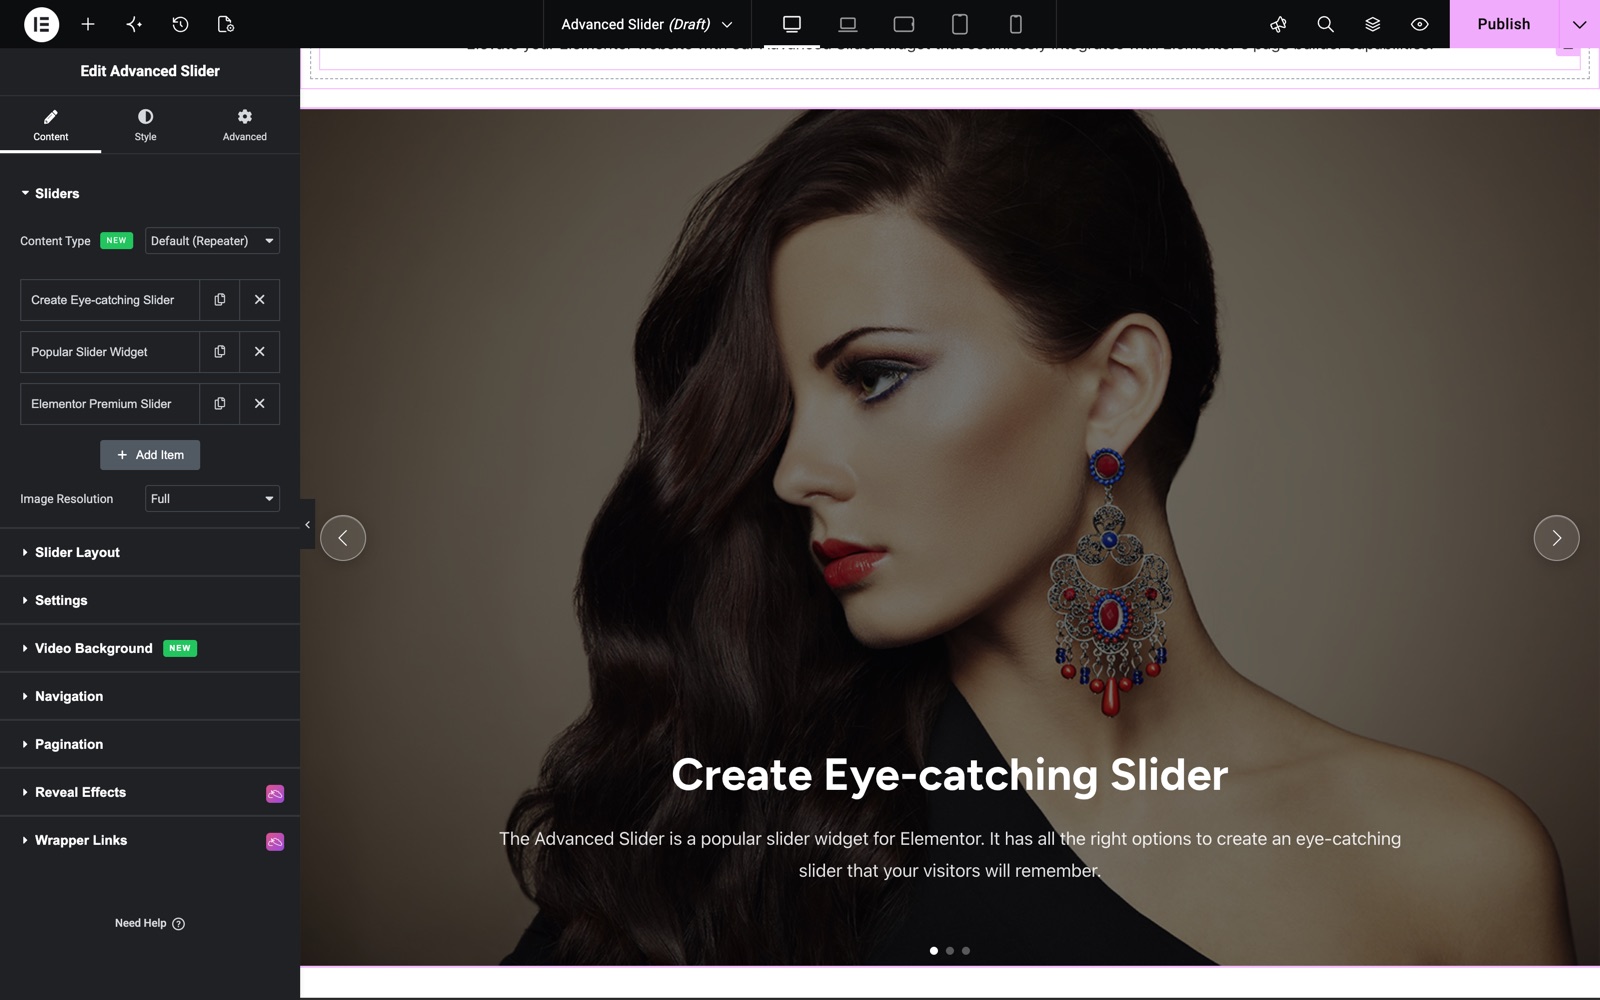The width and height of the screenshot is (1600, 1000).
Task: Expand the Wrapper Links section
Action: click(x=150, y=840)
